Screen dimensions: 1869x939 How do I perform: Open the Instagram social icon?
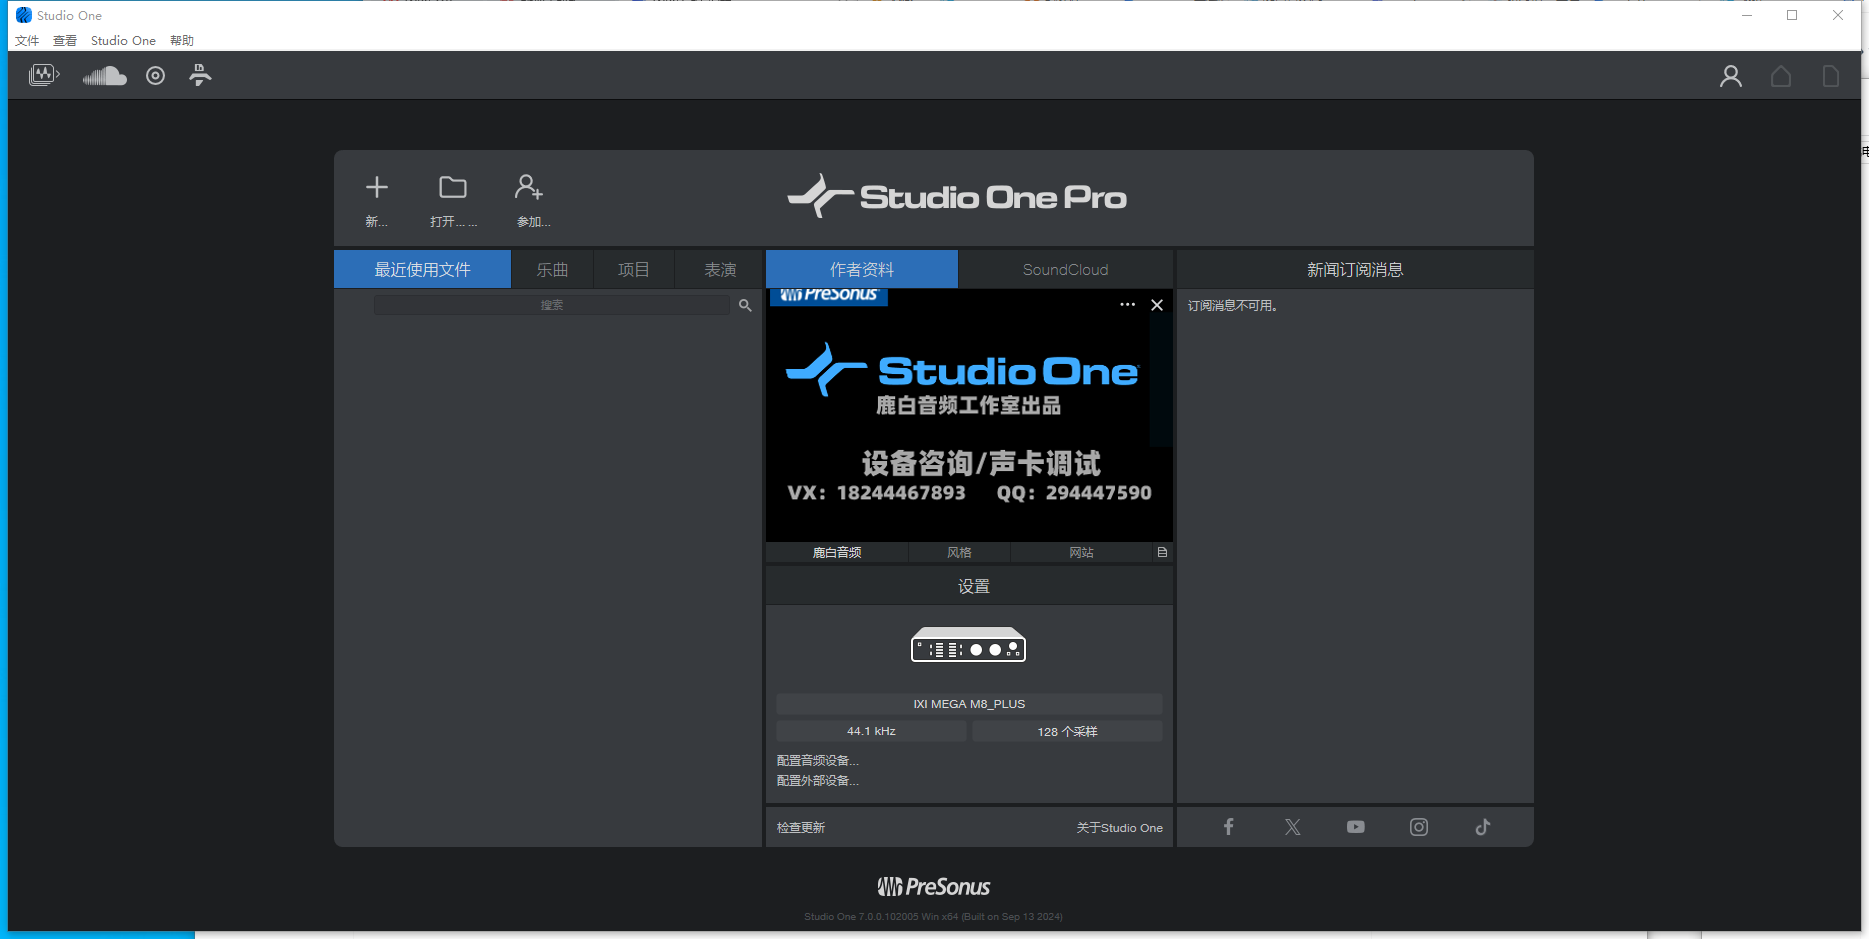click(1419, 827)
